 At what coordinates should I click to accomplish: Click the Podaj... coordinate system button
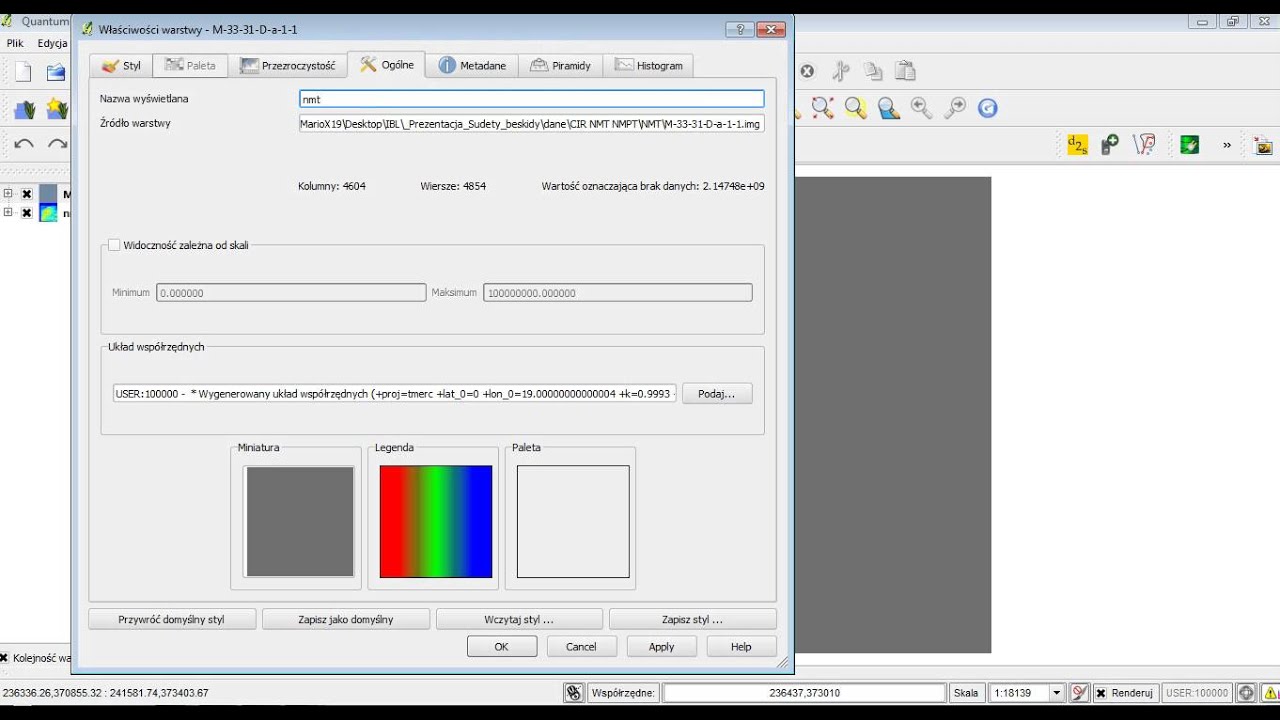click(717, 394)
